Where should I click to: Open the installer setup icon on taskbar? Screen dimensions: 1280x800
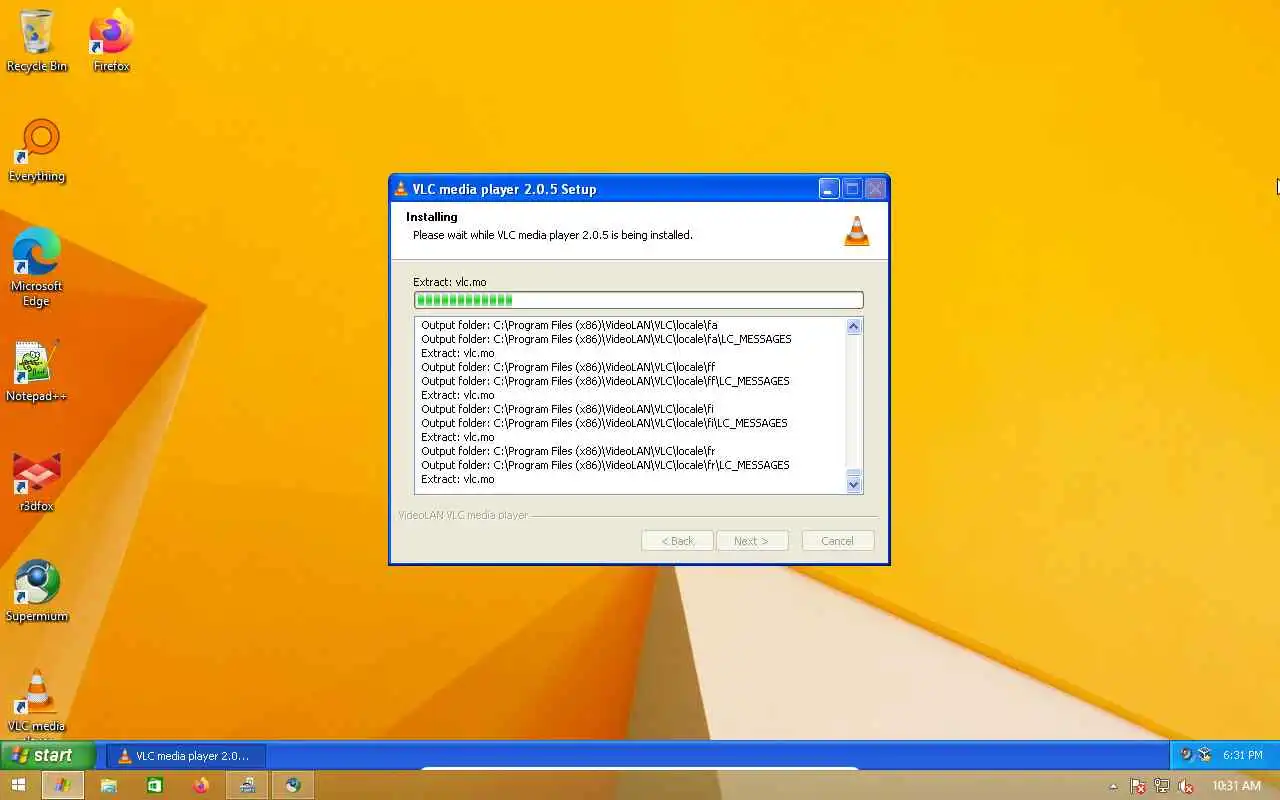coord(247,786)
